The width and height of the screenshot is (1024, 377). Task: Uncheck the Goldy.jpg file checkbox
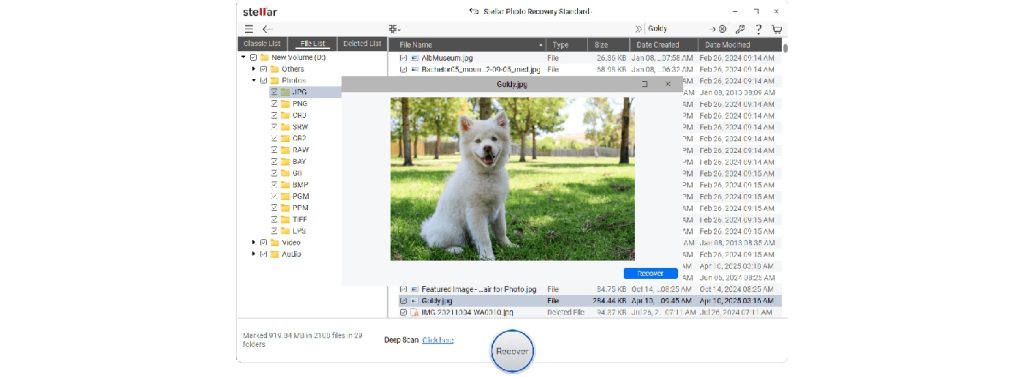404,301
